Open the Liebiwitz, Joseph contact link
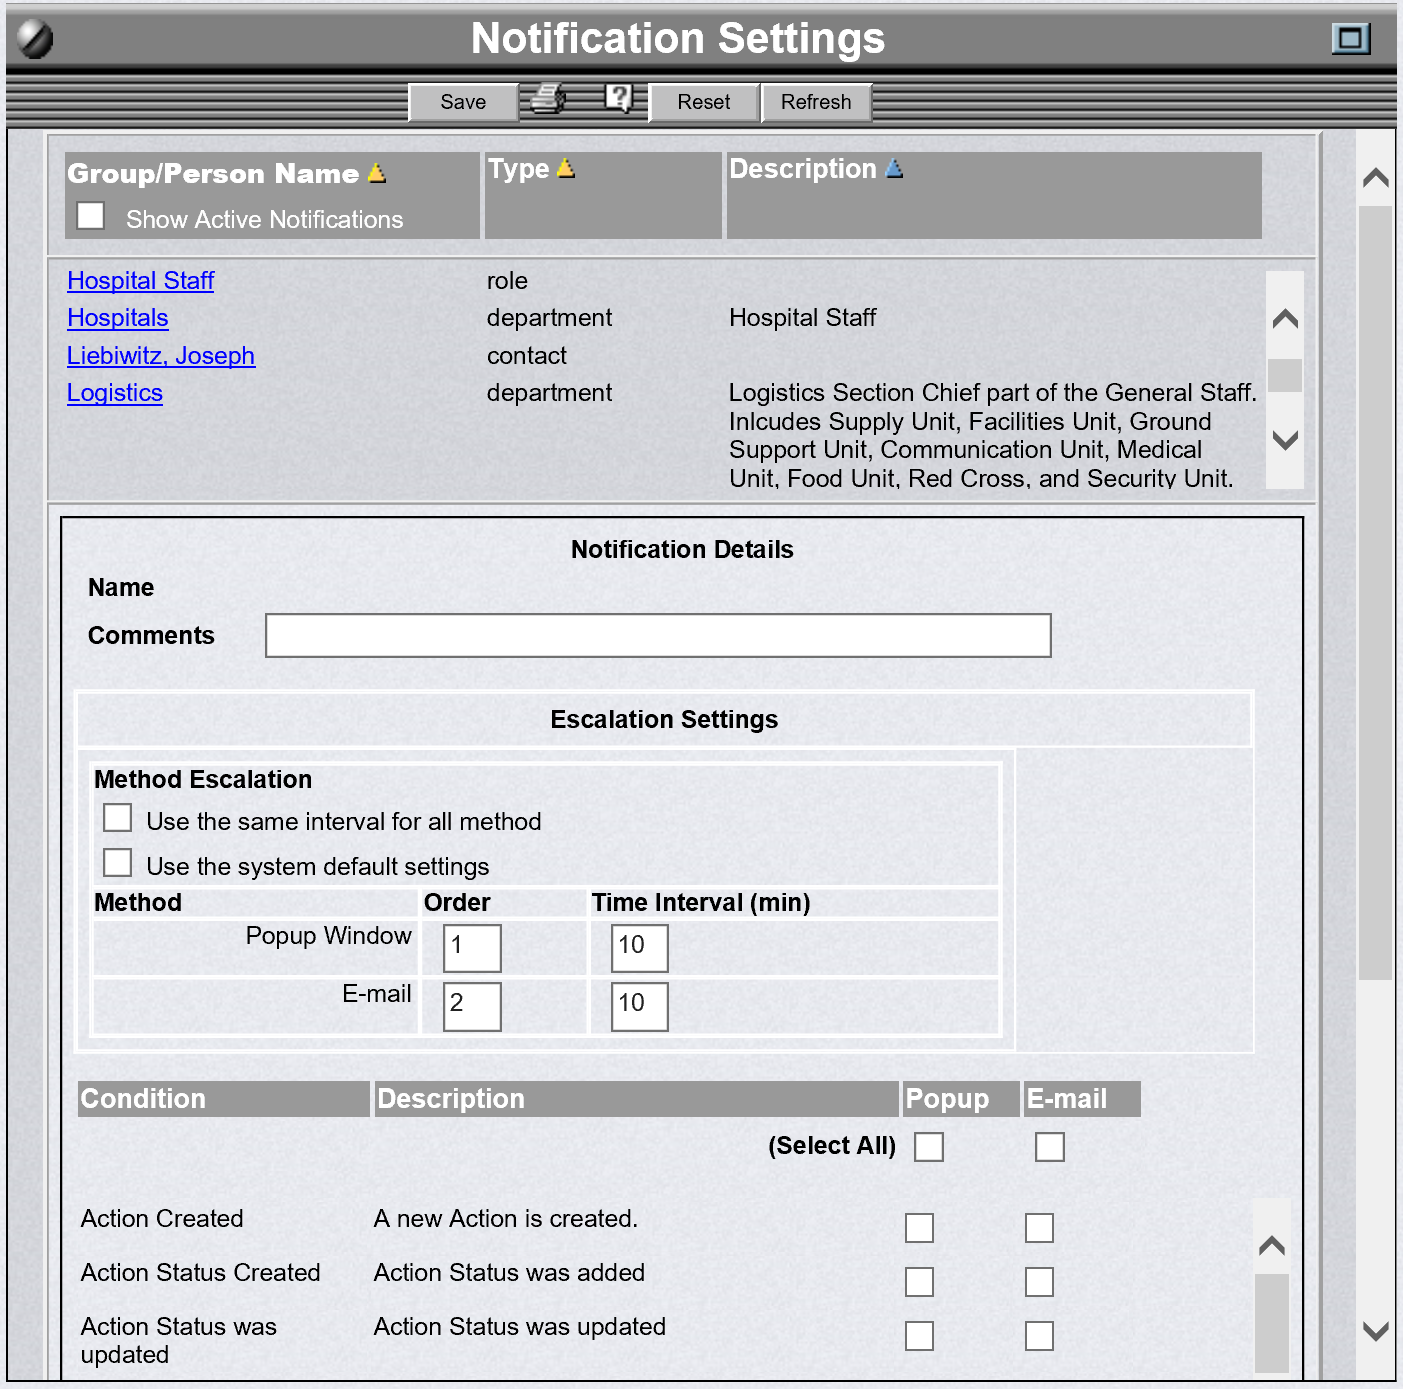The width and height of the screenshot is (1403, 1389). [161, 356]
